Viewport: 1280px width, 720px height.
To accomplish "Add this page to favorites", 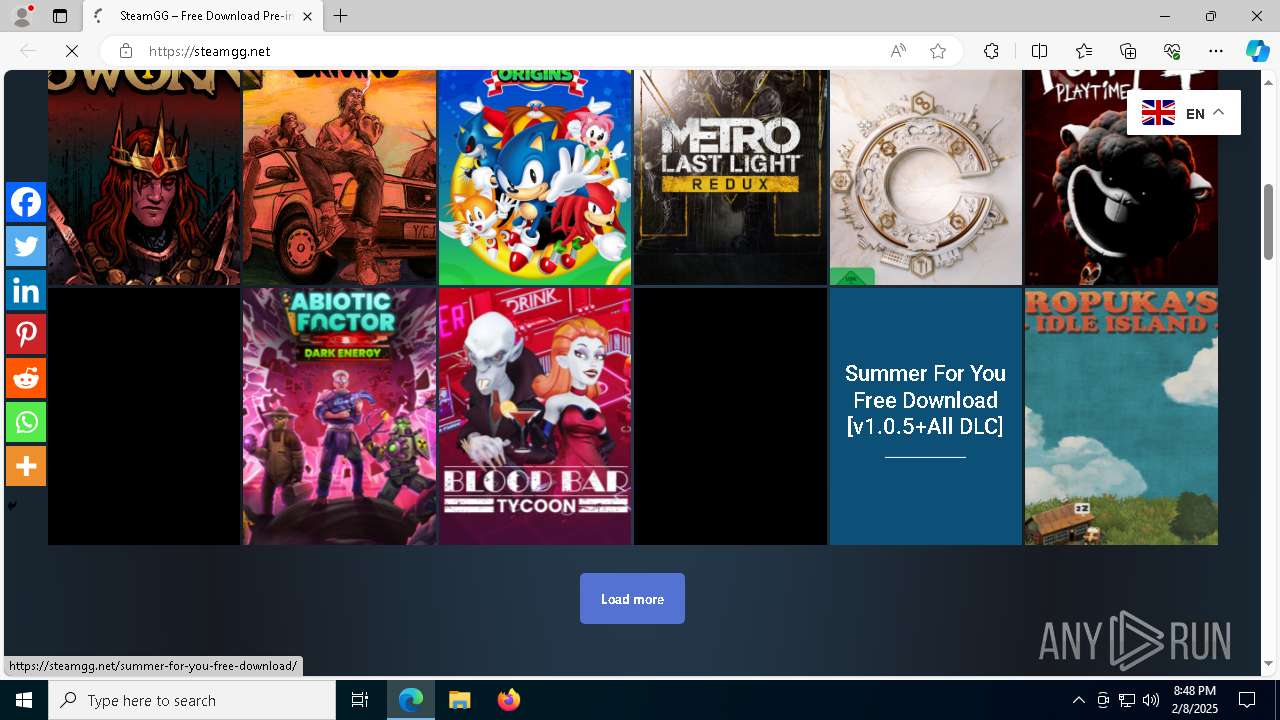I will [x=938, y=51].
